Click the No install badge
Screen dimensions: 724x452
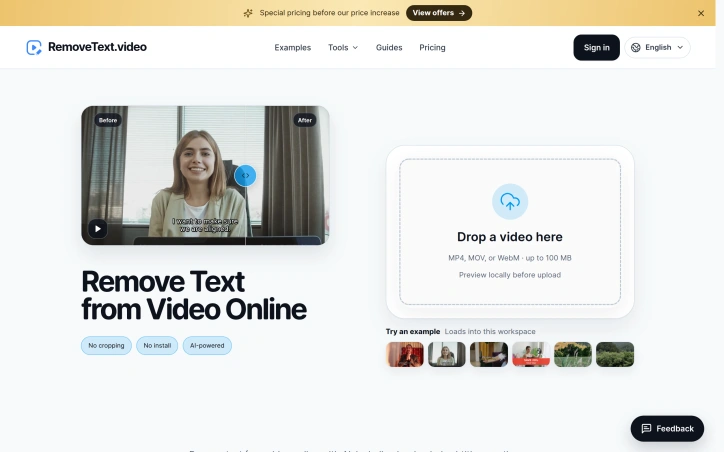[x=157, y=345]
